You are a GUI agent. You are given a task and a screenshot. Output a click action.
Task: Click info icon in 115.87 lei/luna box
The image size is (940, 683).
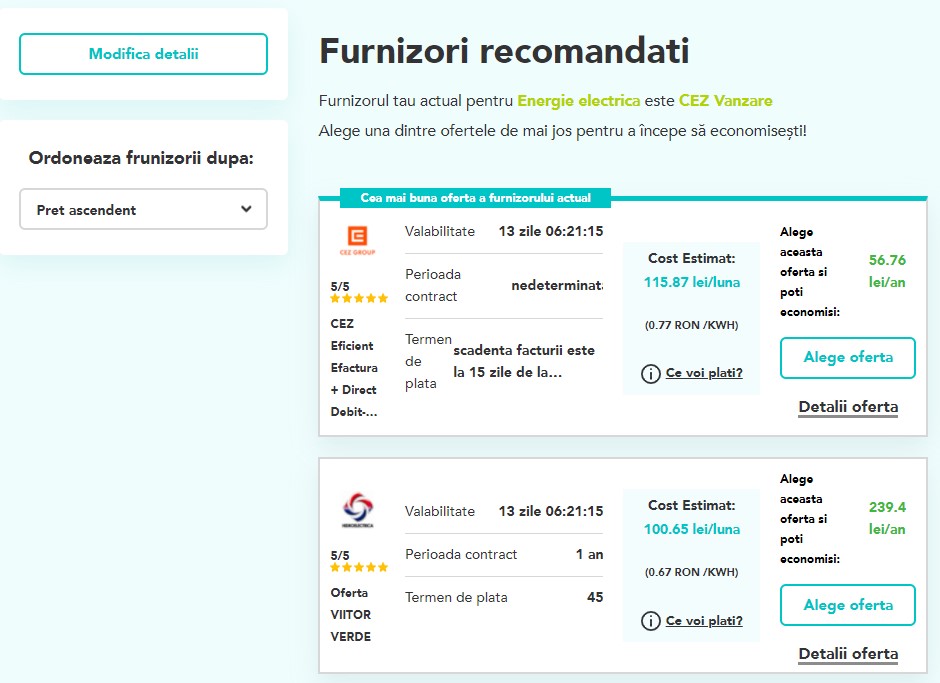[650, 374]
